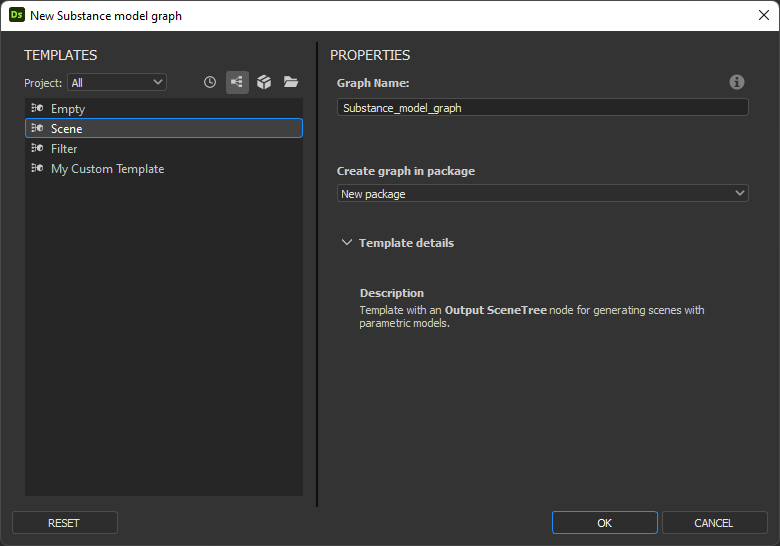Open the Project filter dropdown
The height and width of the screenshot is (546, 780).
pyautogui.click(x=116, y=83)
